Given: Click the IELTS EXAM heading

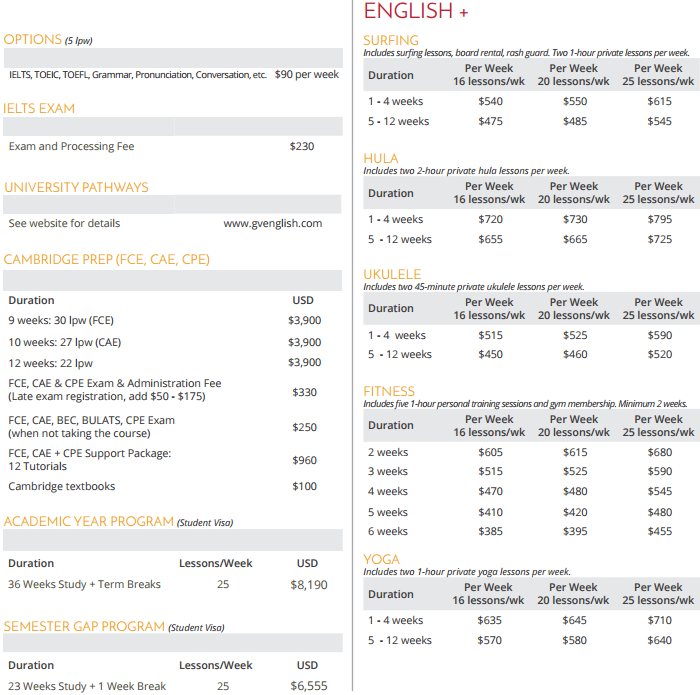Looking at the screenshot, I should [39, 109].
